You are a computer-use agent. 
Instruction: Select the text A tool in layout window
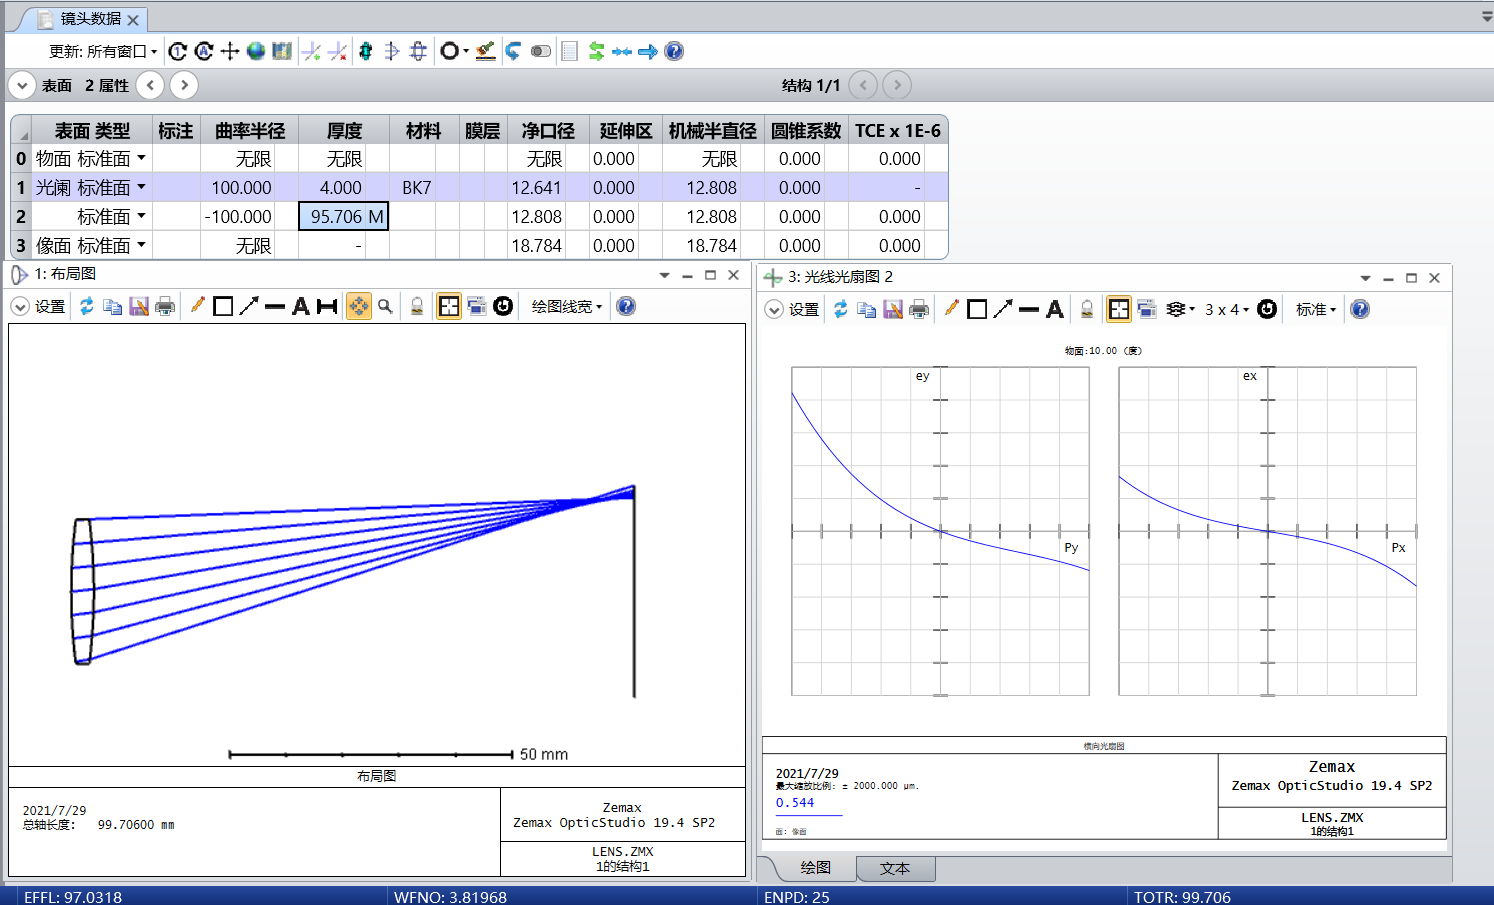coord(301,306)
